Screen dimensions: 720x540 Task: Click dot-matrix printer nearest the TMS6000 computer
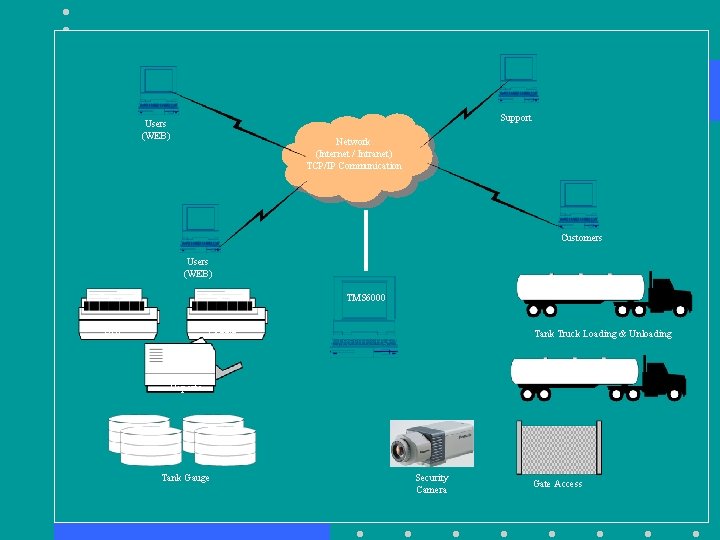[227, 314]
